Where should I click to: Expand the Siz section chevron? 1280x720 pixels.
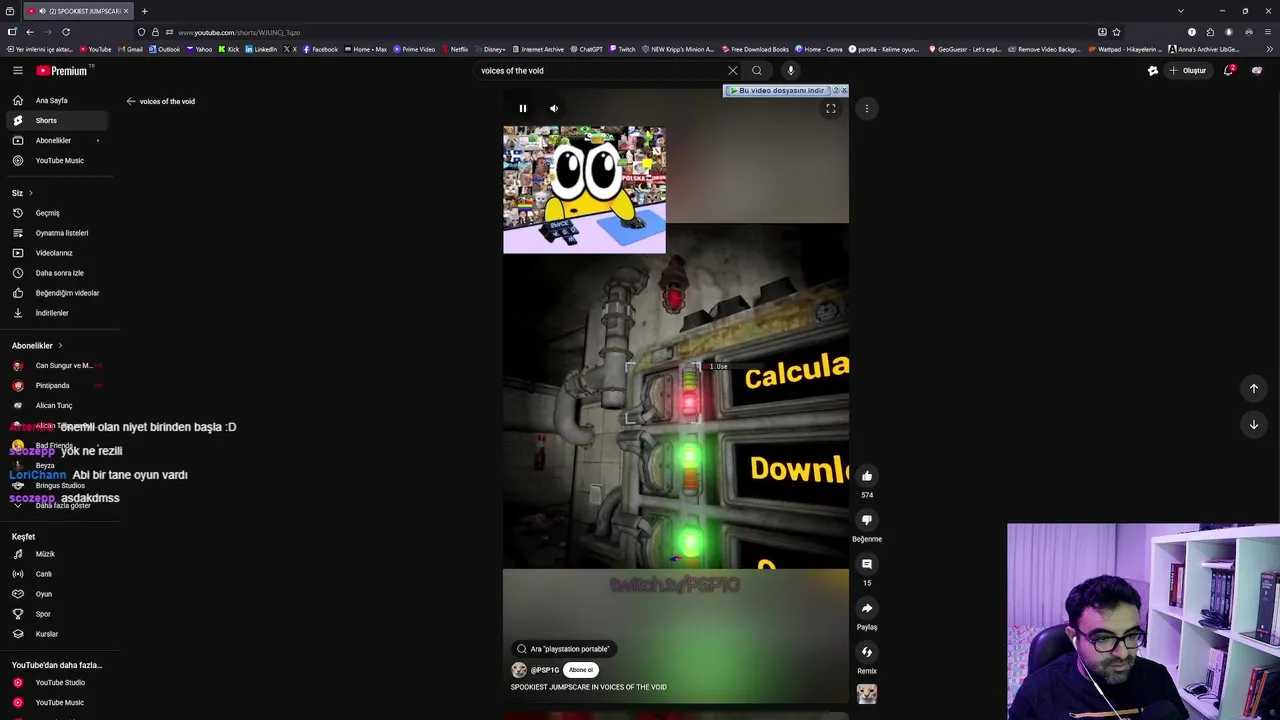tap(31, 193)
